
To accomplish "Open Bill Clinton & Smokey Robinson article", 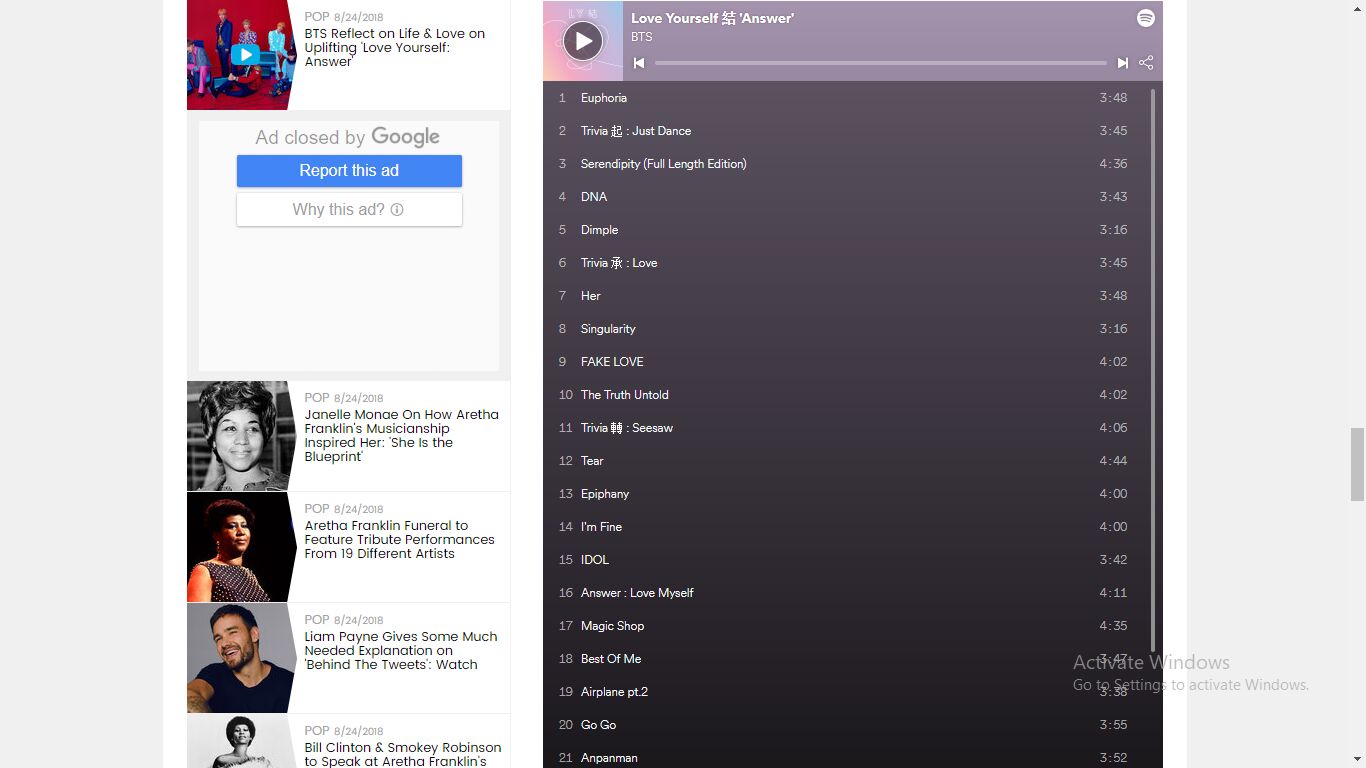I will point(403,754).
